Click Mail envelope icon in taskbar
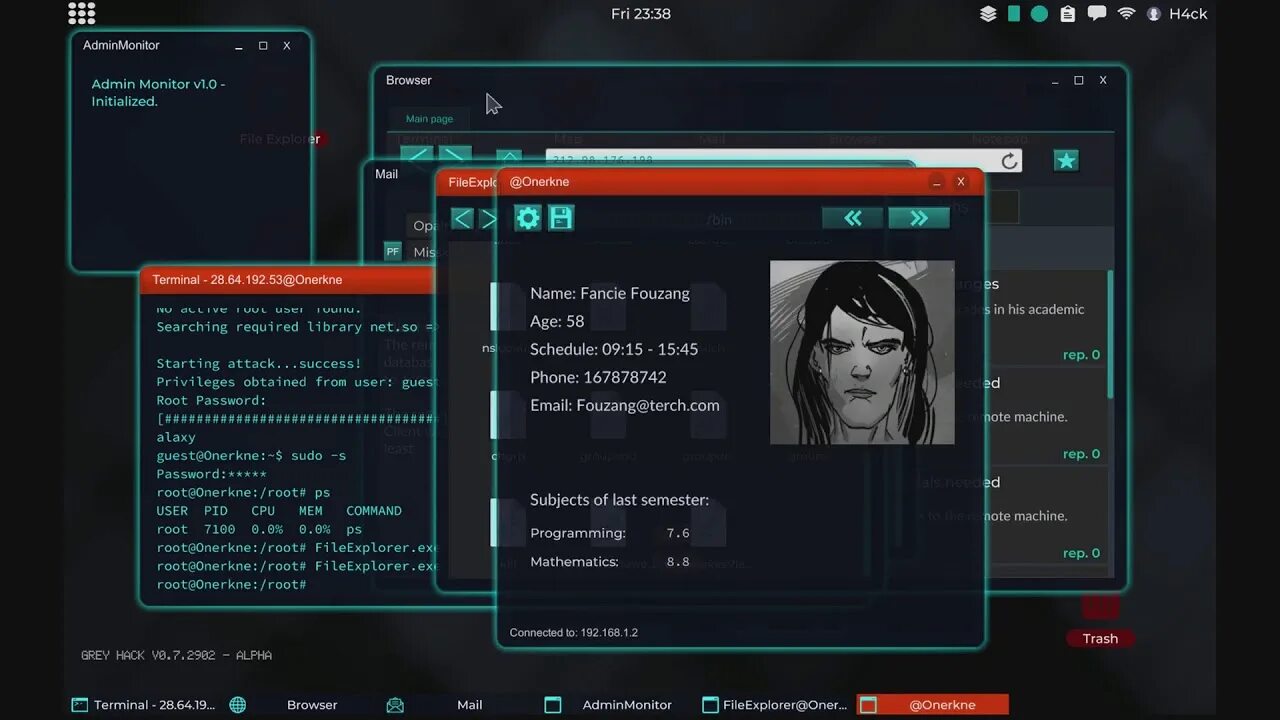The height and width of the screenshot is (720, 1280). 395,705
